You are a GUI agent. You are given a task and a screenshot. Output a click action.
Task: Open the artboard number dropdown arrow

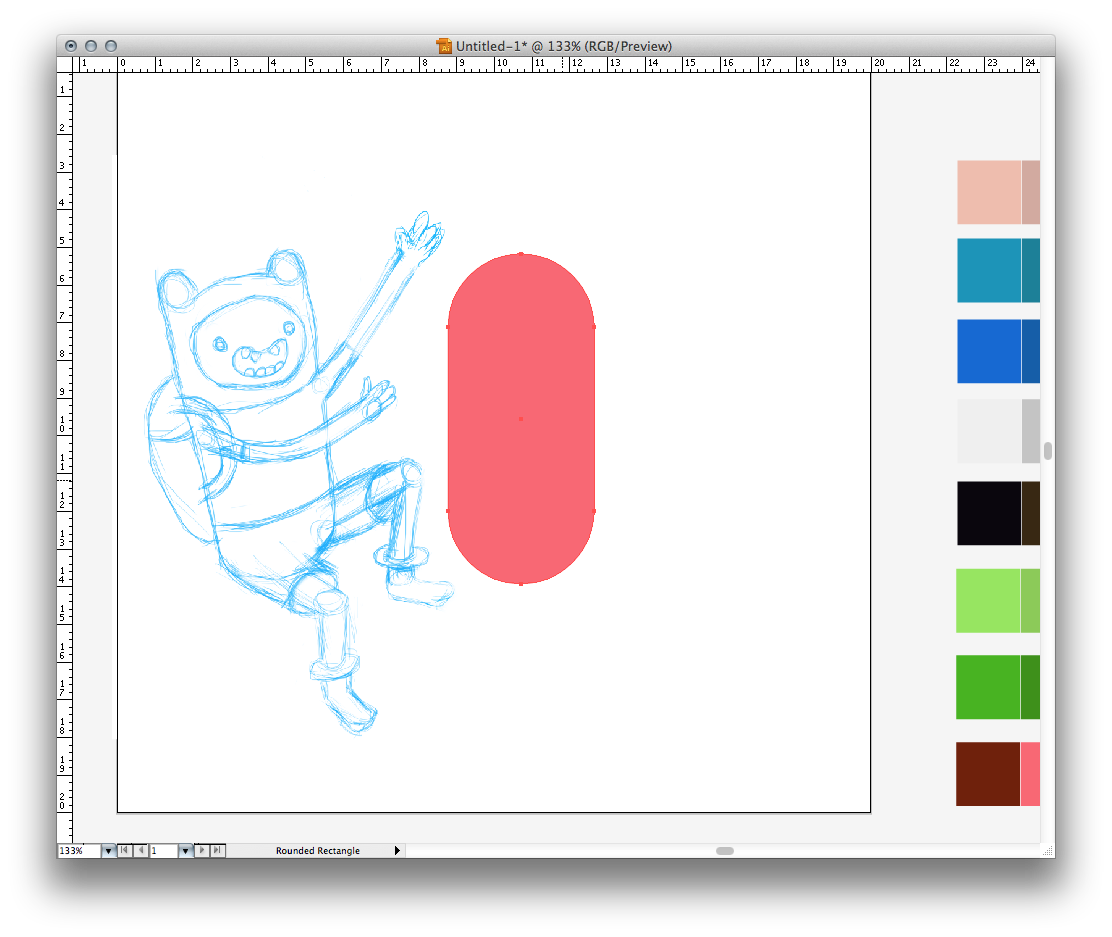pos(185,851)
